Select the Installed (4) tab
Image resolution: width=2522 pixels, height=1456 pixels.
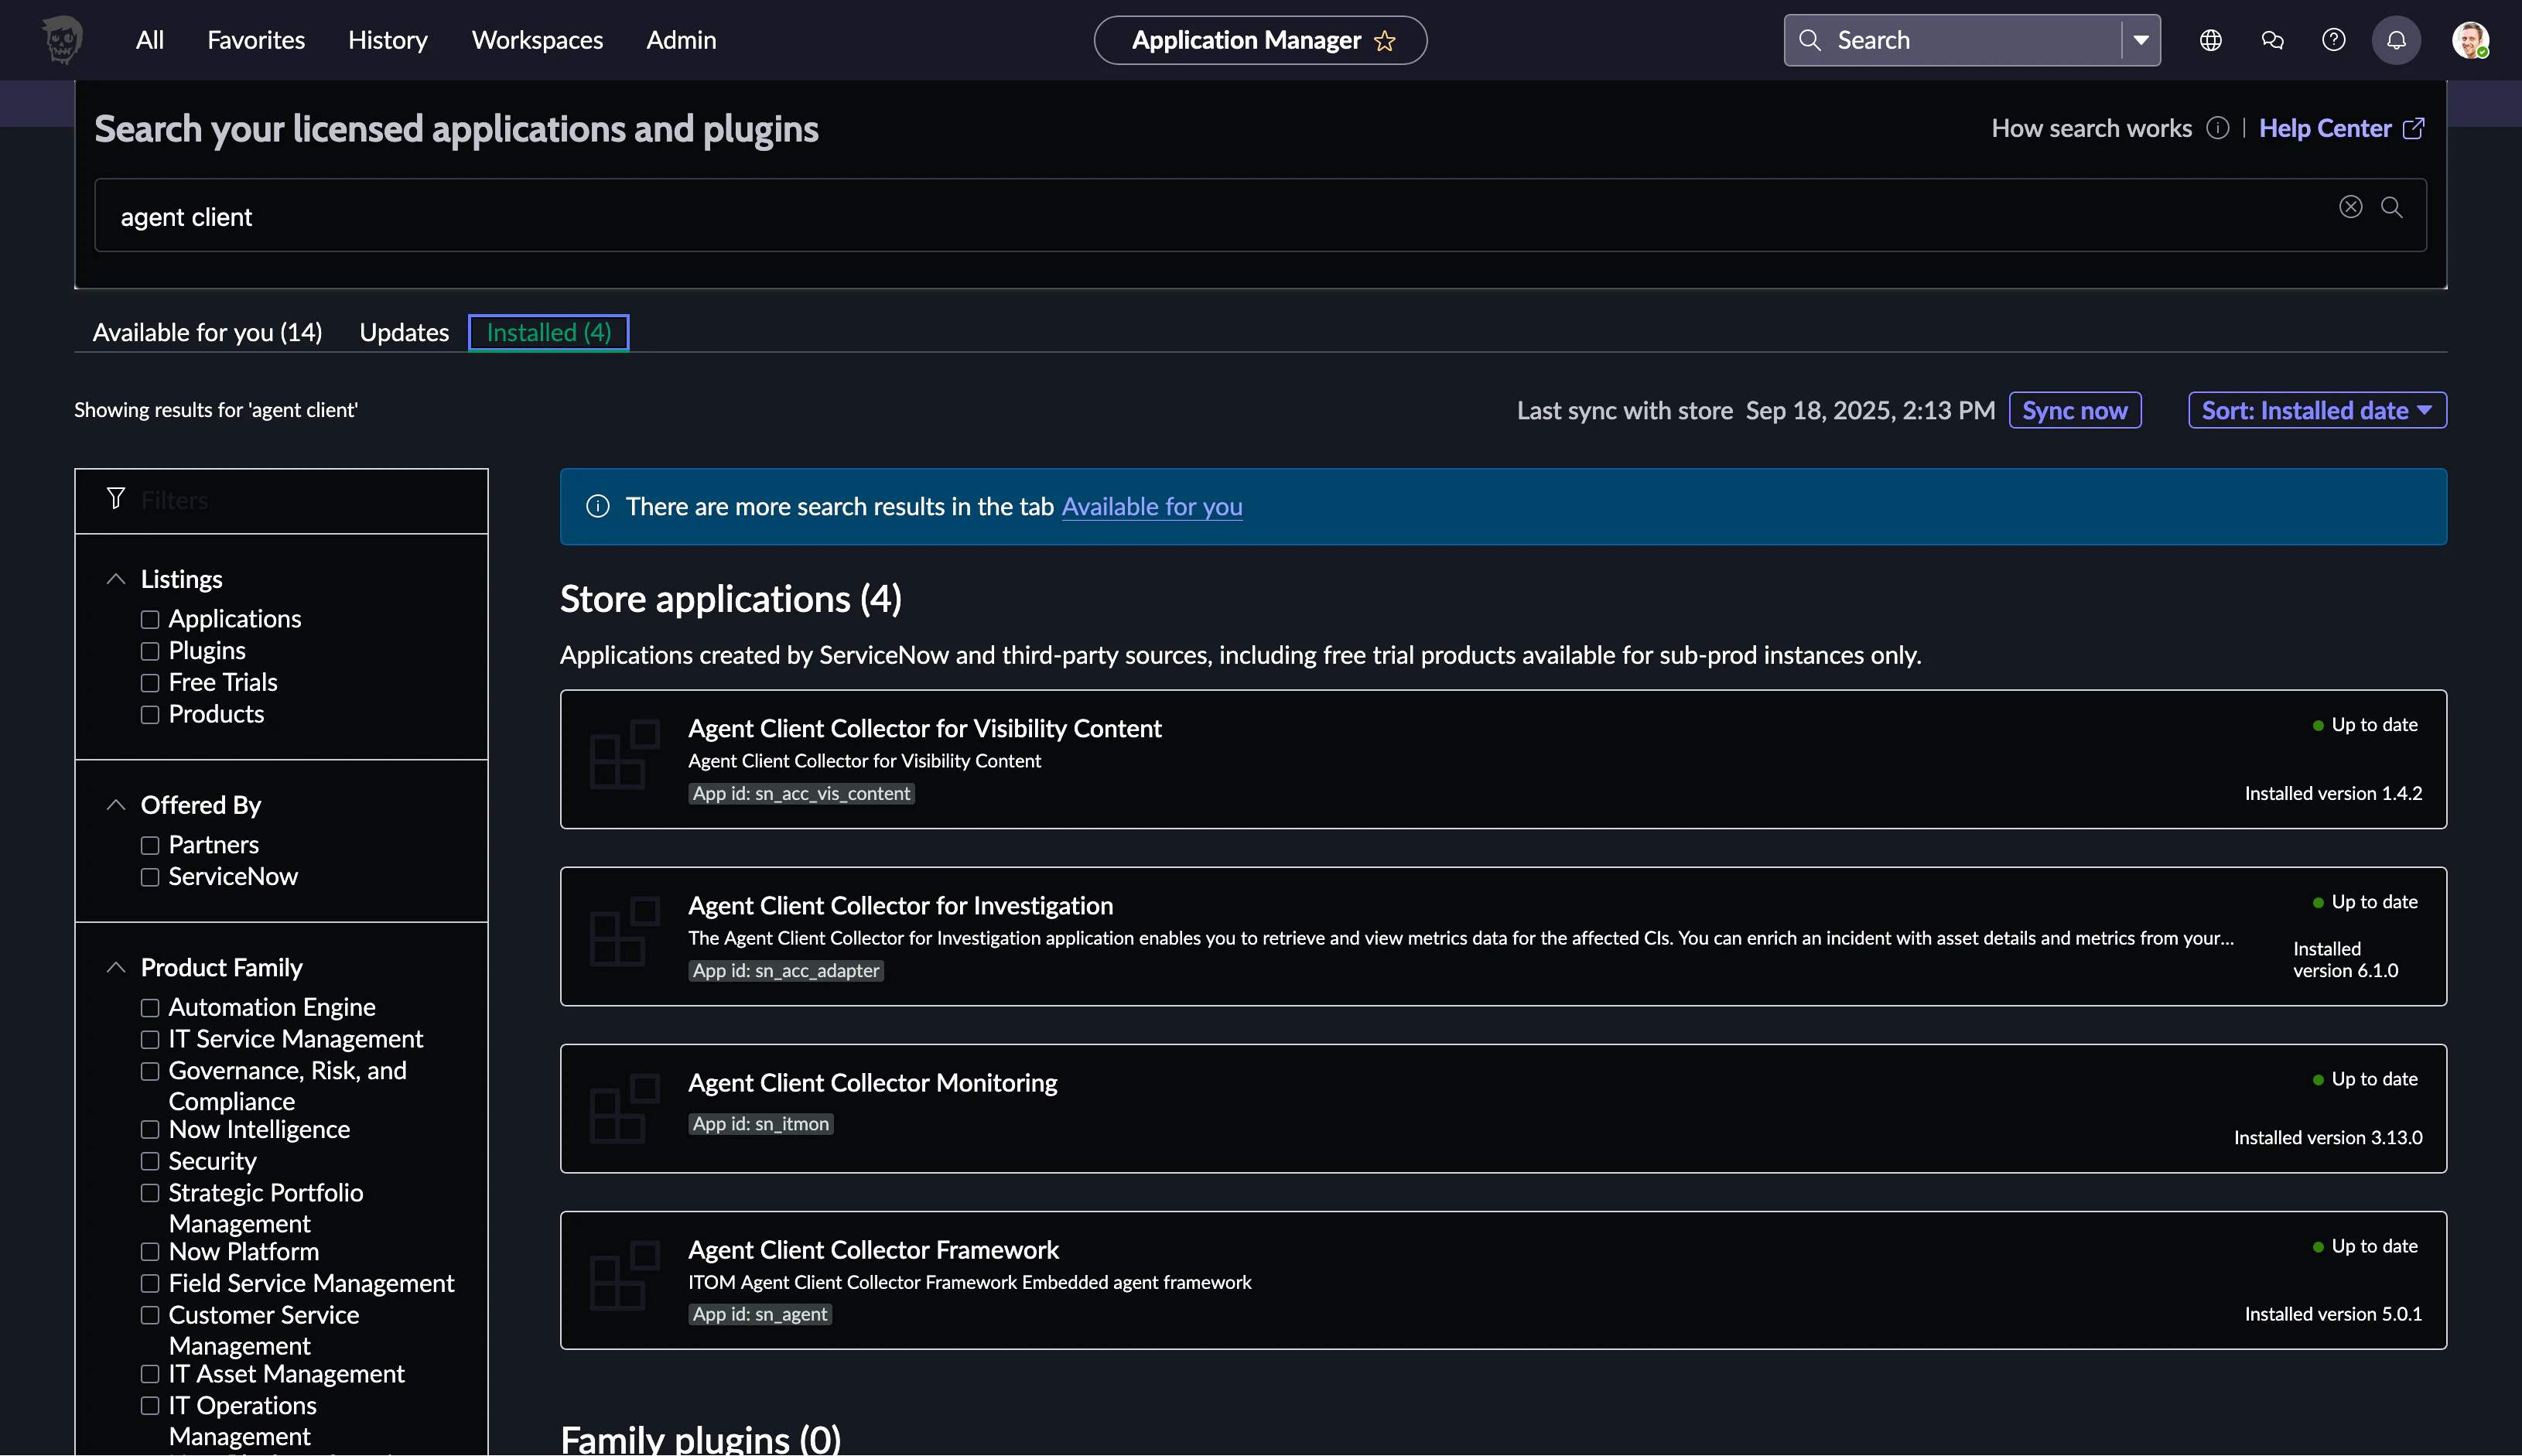[549, 332]
